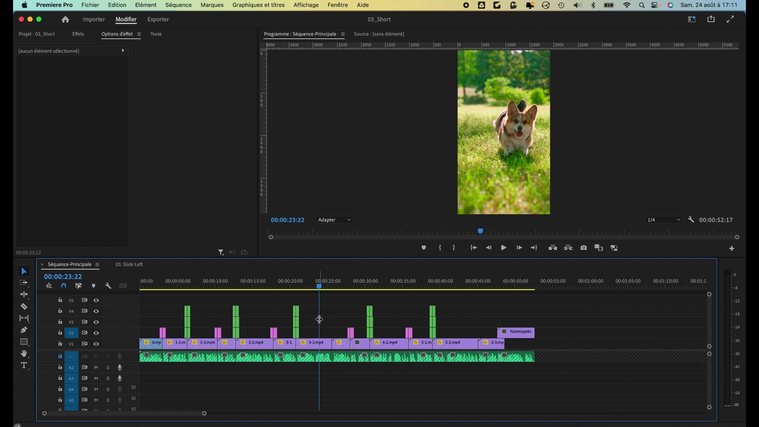Go to the Exporter workspace
This screenshot has width=759, height=427.
tap(158, 19)
